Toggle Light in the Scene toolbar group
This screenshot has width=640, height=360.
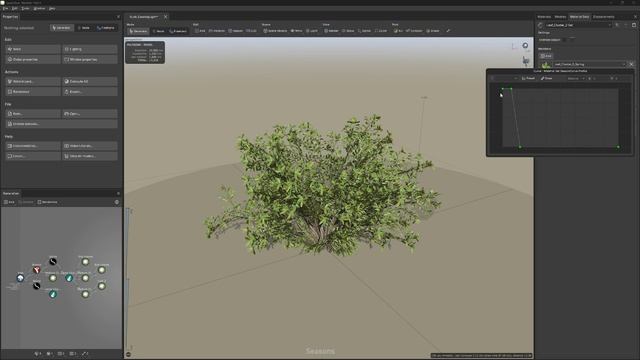(312, 31)
